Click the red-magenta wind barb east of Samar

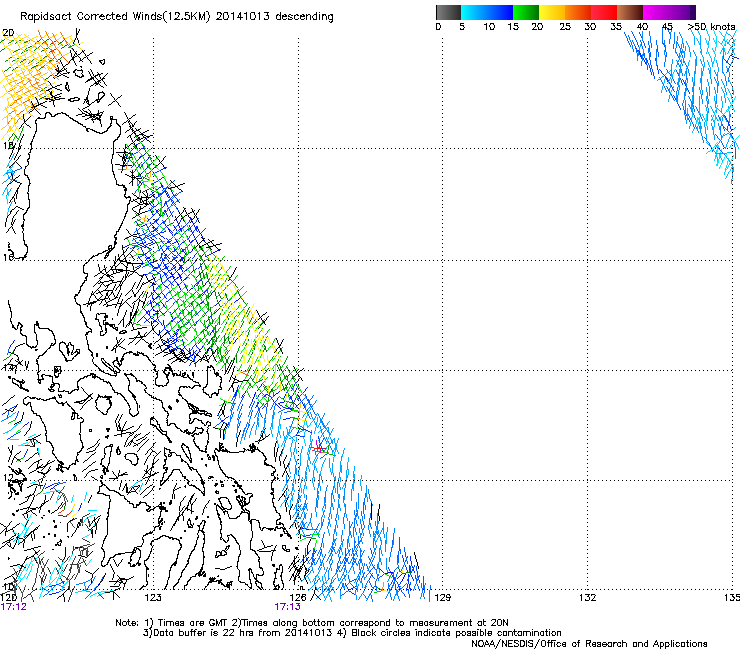(320, 448)
